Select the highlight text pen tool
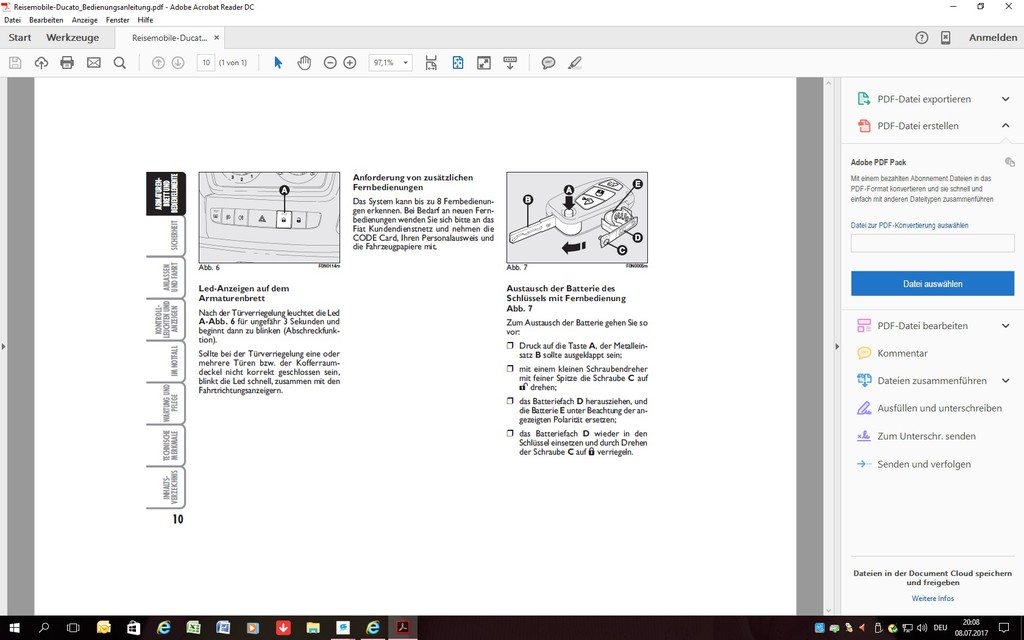Screen dimensions: 1024x640 [x=575, y=63]
